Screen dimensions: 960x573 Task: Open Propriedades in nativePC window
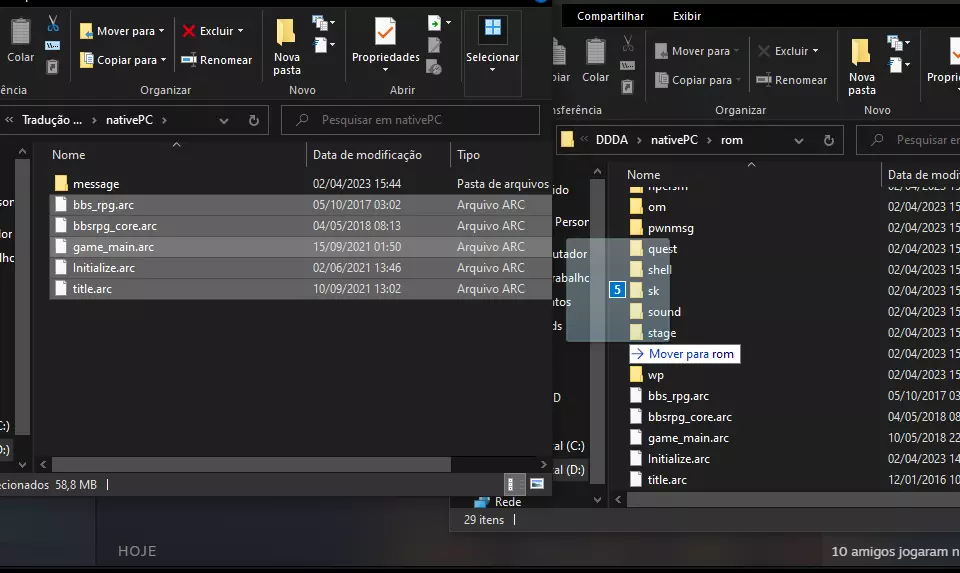tap(386, 45)
